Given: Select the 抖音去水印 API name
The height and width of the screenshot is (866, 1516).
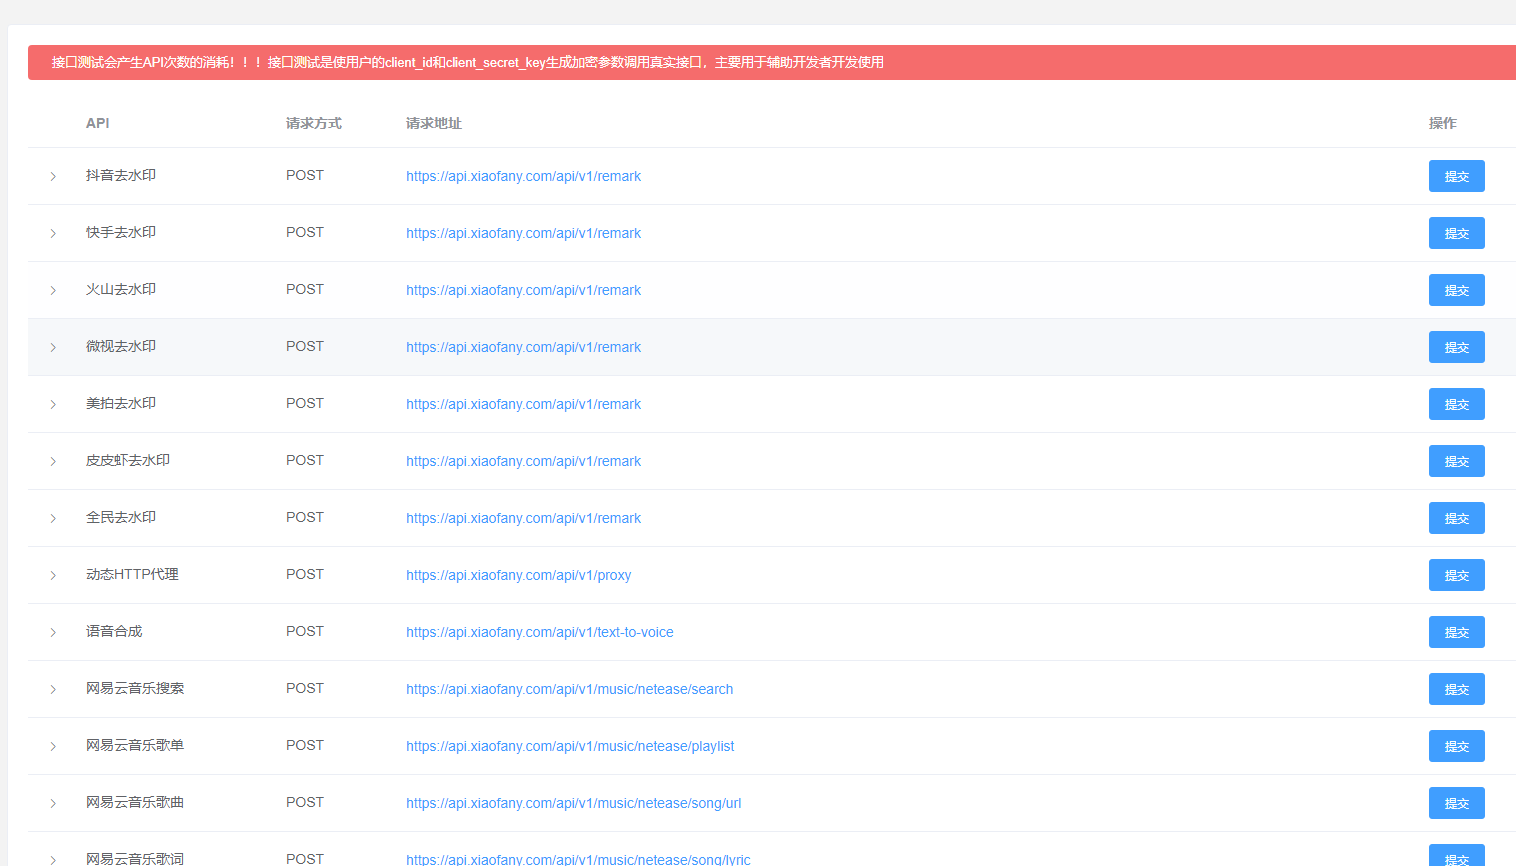Looking at the screenshot, I should coord(120,175).
